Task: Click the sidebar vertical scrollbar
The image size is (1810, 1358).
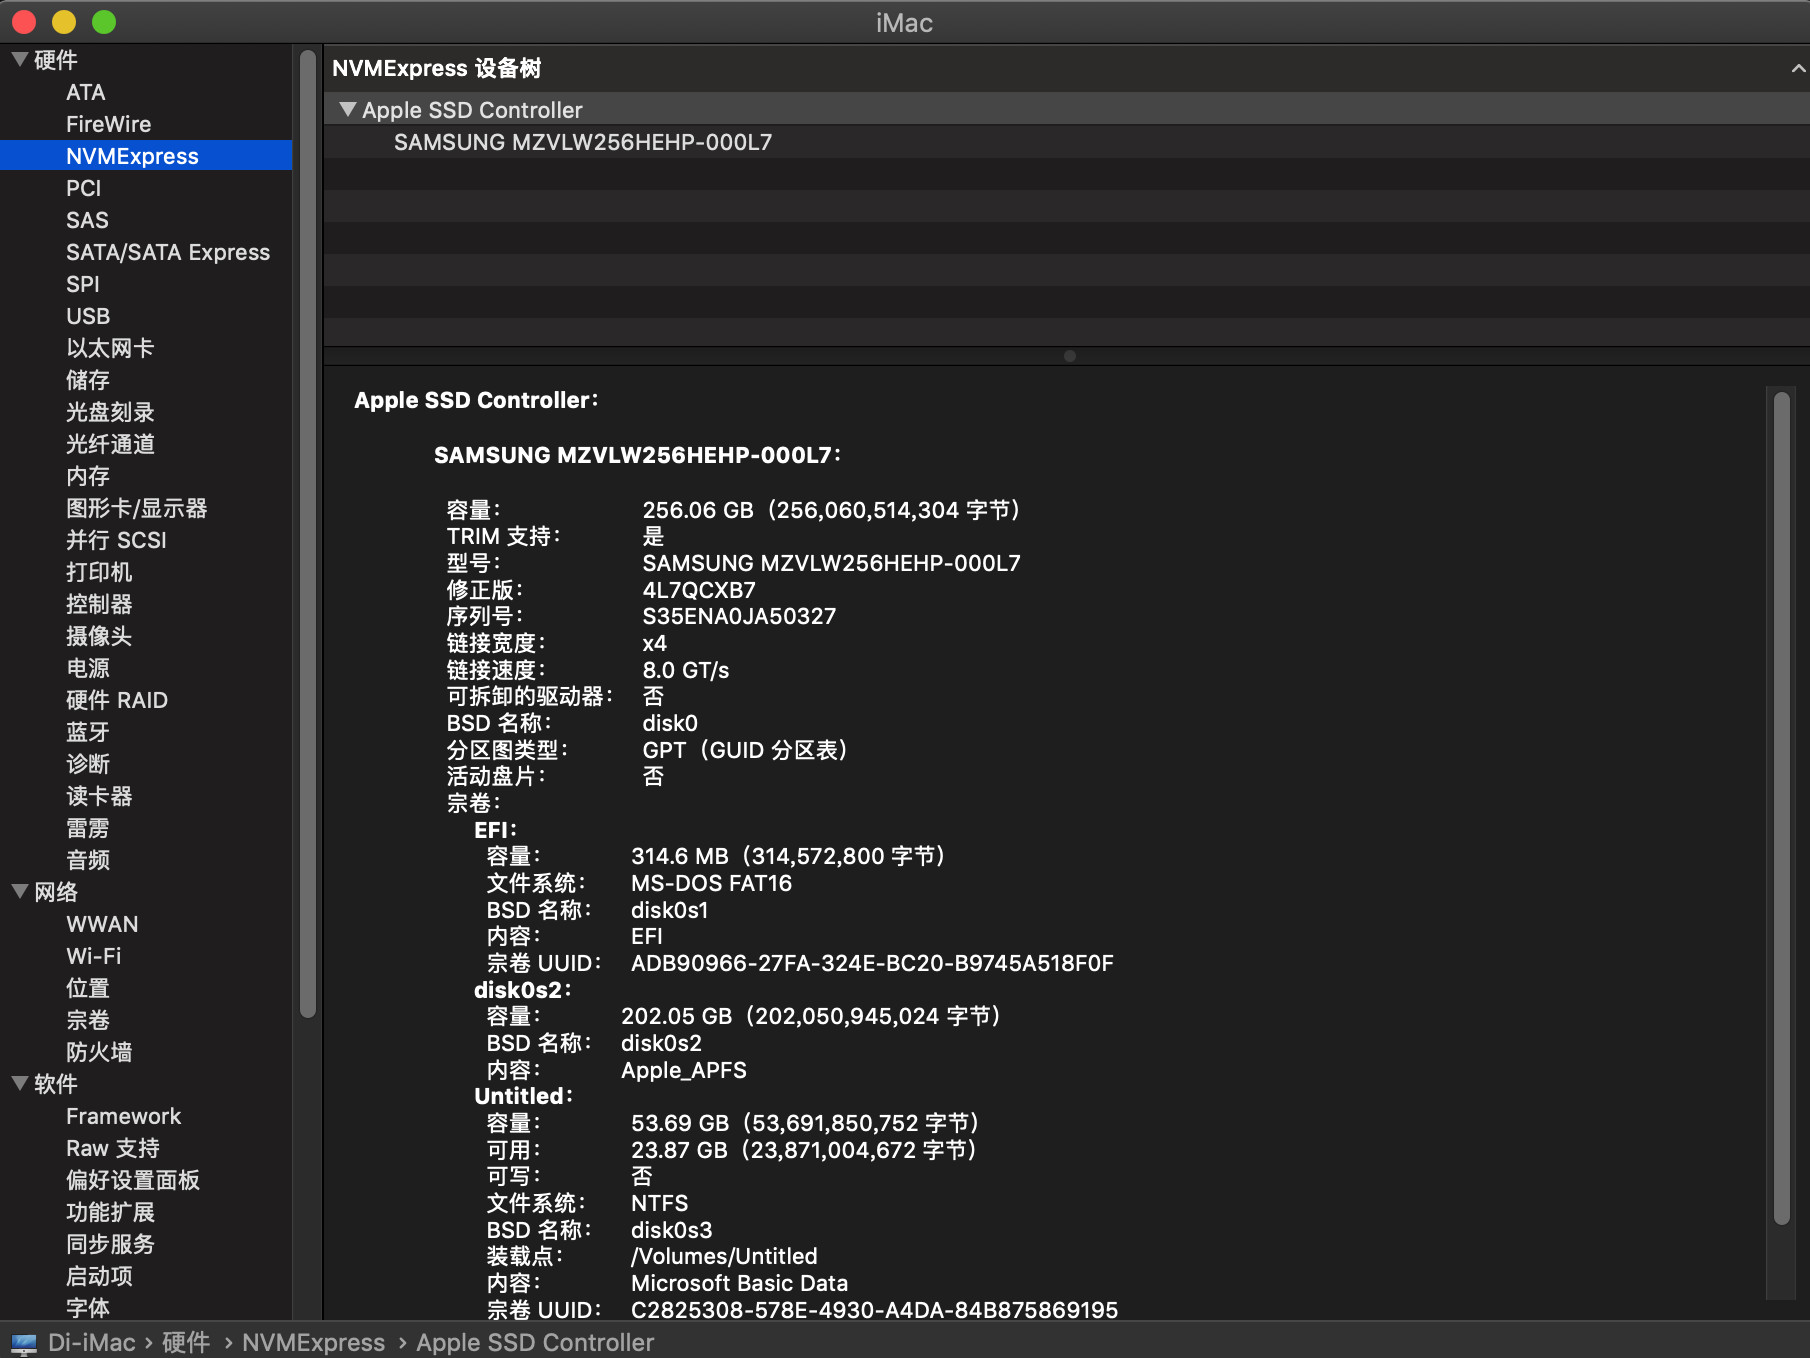Action: [x=308, y=533]
